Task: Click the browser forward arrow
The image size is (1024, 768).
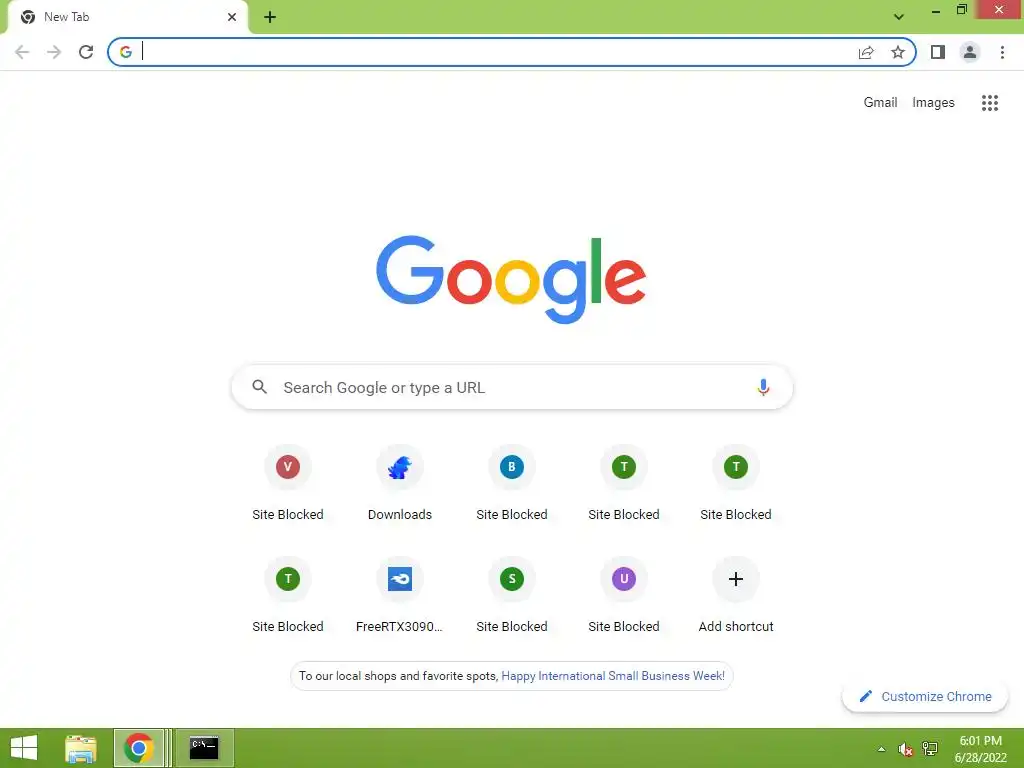Action: (x=54, y=52)
